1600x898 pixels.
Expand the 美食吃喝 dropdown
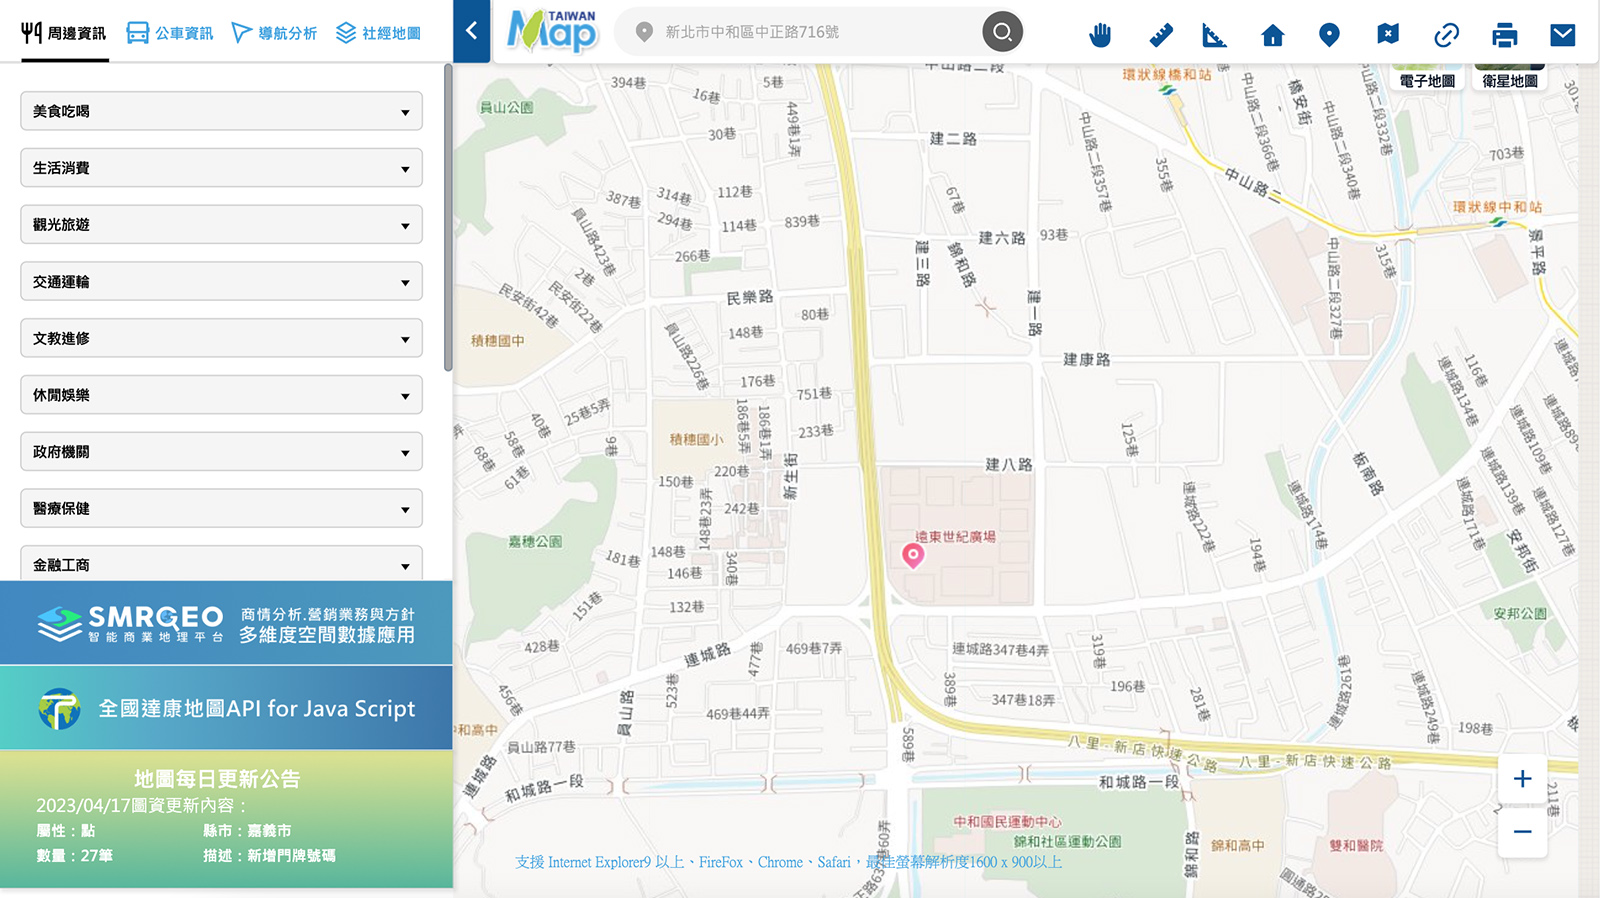pos(221,111)
